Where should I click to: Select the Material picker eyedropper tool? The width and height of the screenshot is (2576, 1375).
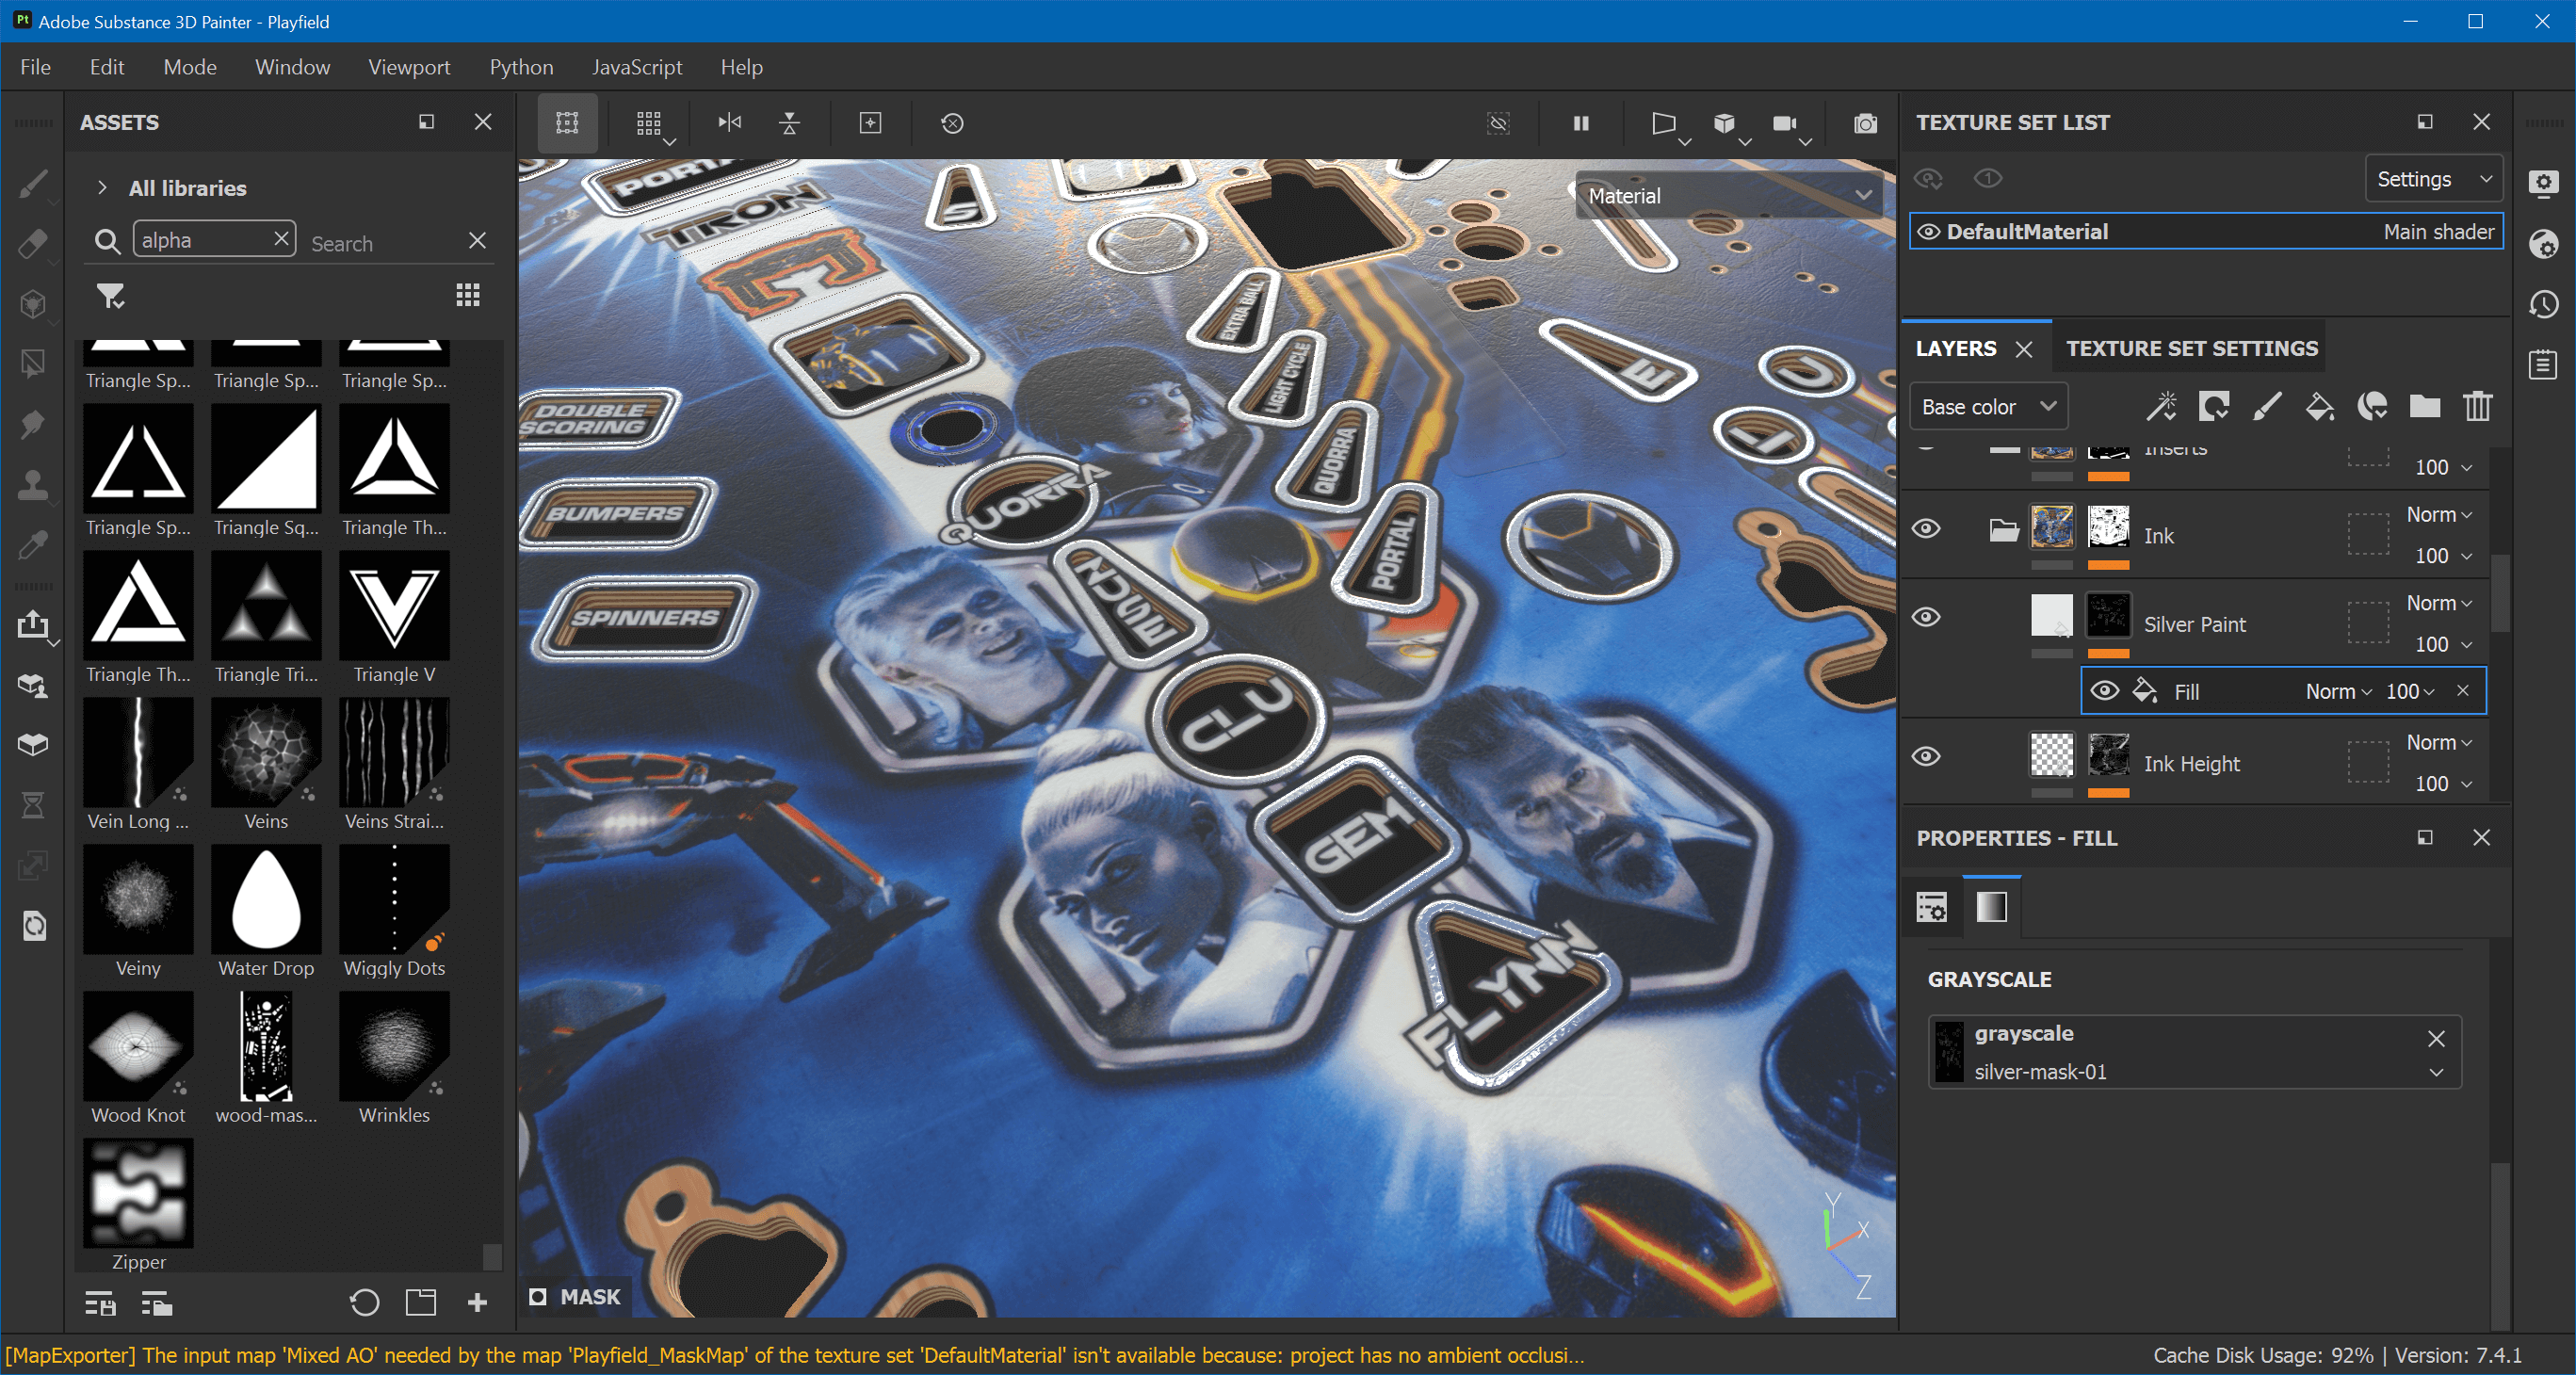click(x=33, y=545)
